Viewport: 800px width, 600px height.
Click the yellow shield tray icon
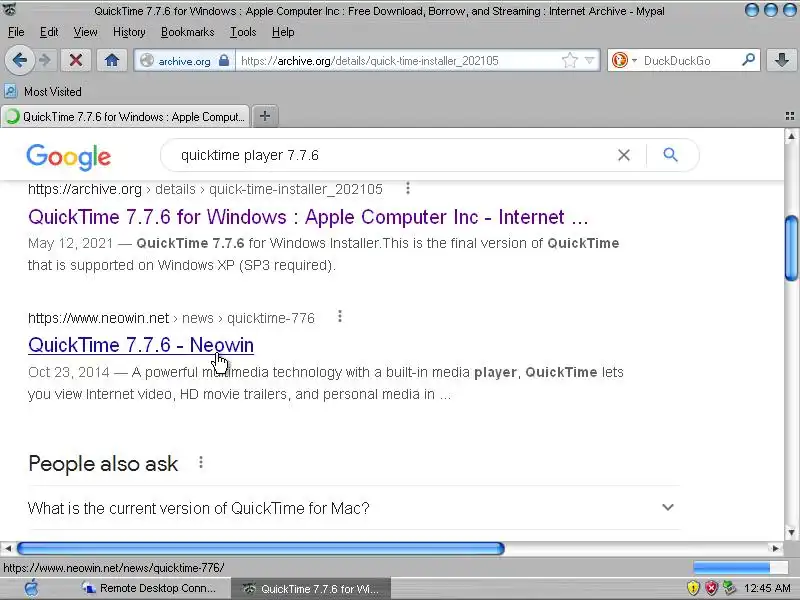[x=693, y=588]
